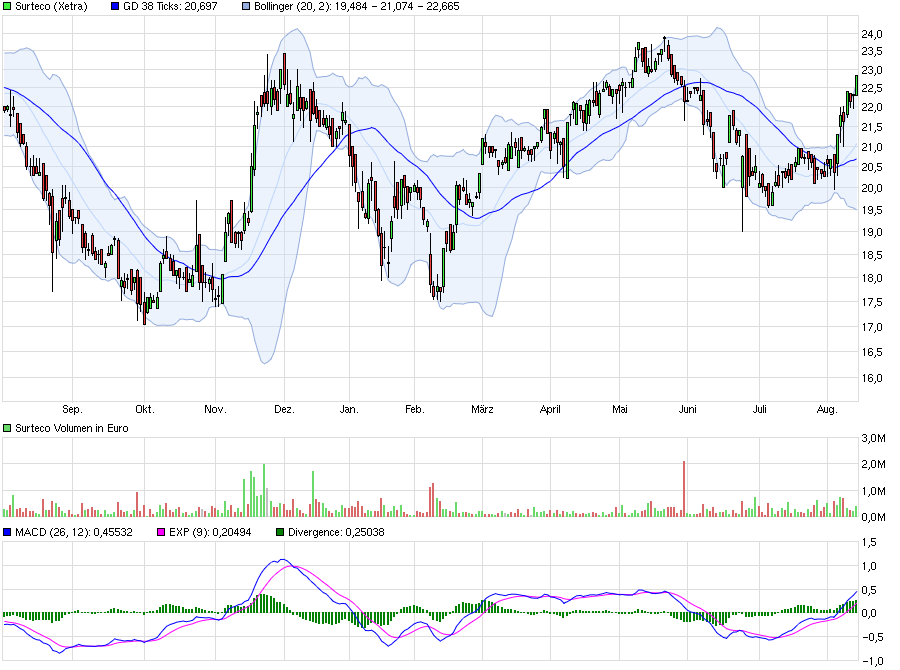Viewport: 900px width, 670px height.
Task: Click the 3,0M volume axis value
Action: click(x=874, y=439)
